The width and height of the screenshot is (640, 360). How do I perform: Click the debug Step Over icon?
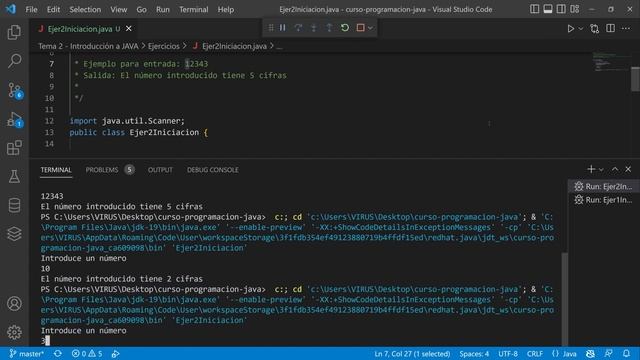(298, 28)
